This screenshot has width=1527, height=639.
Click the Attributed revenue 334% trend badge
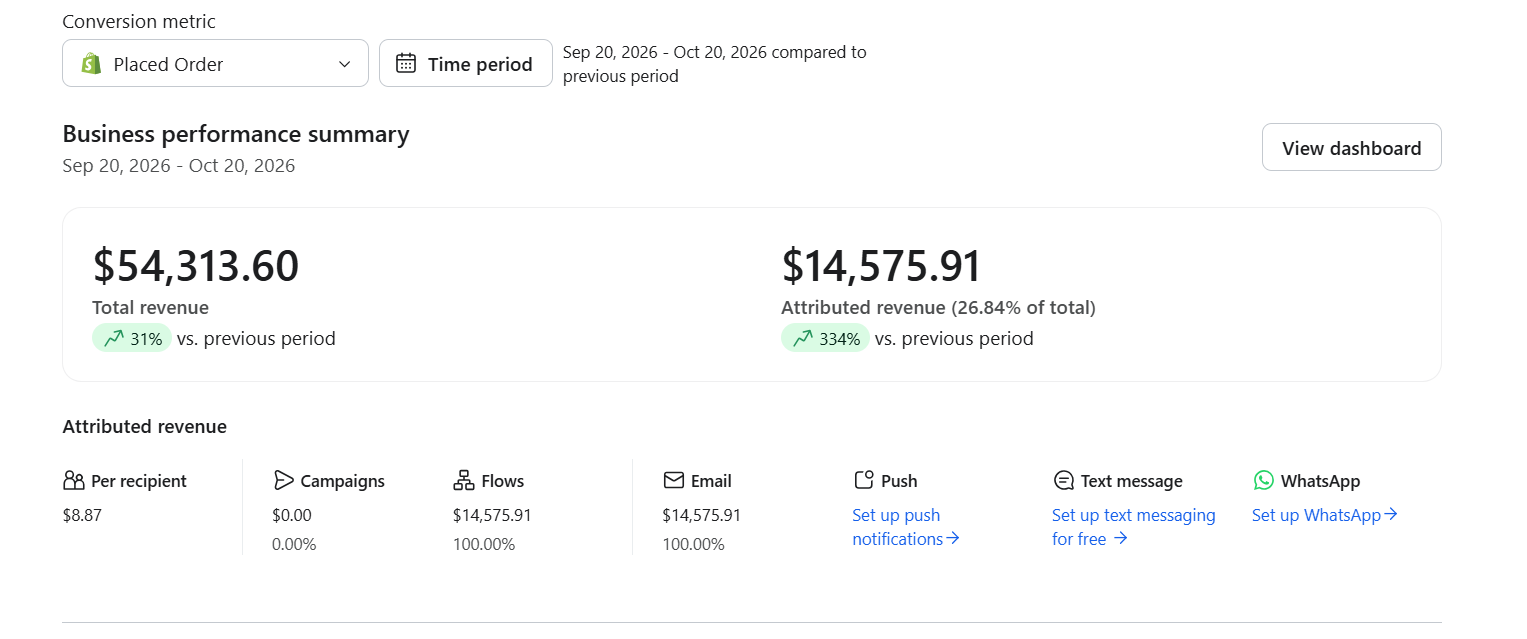coord(825,339)
